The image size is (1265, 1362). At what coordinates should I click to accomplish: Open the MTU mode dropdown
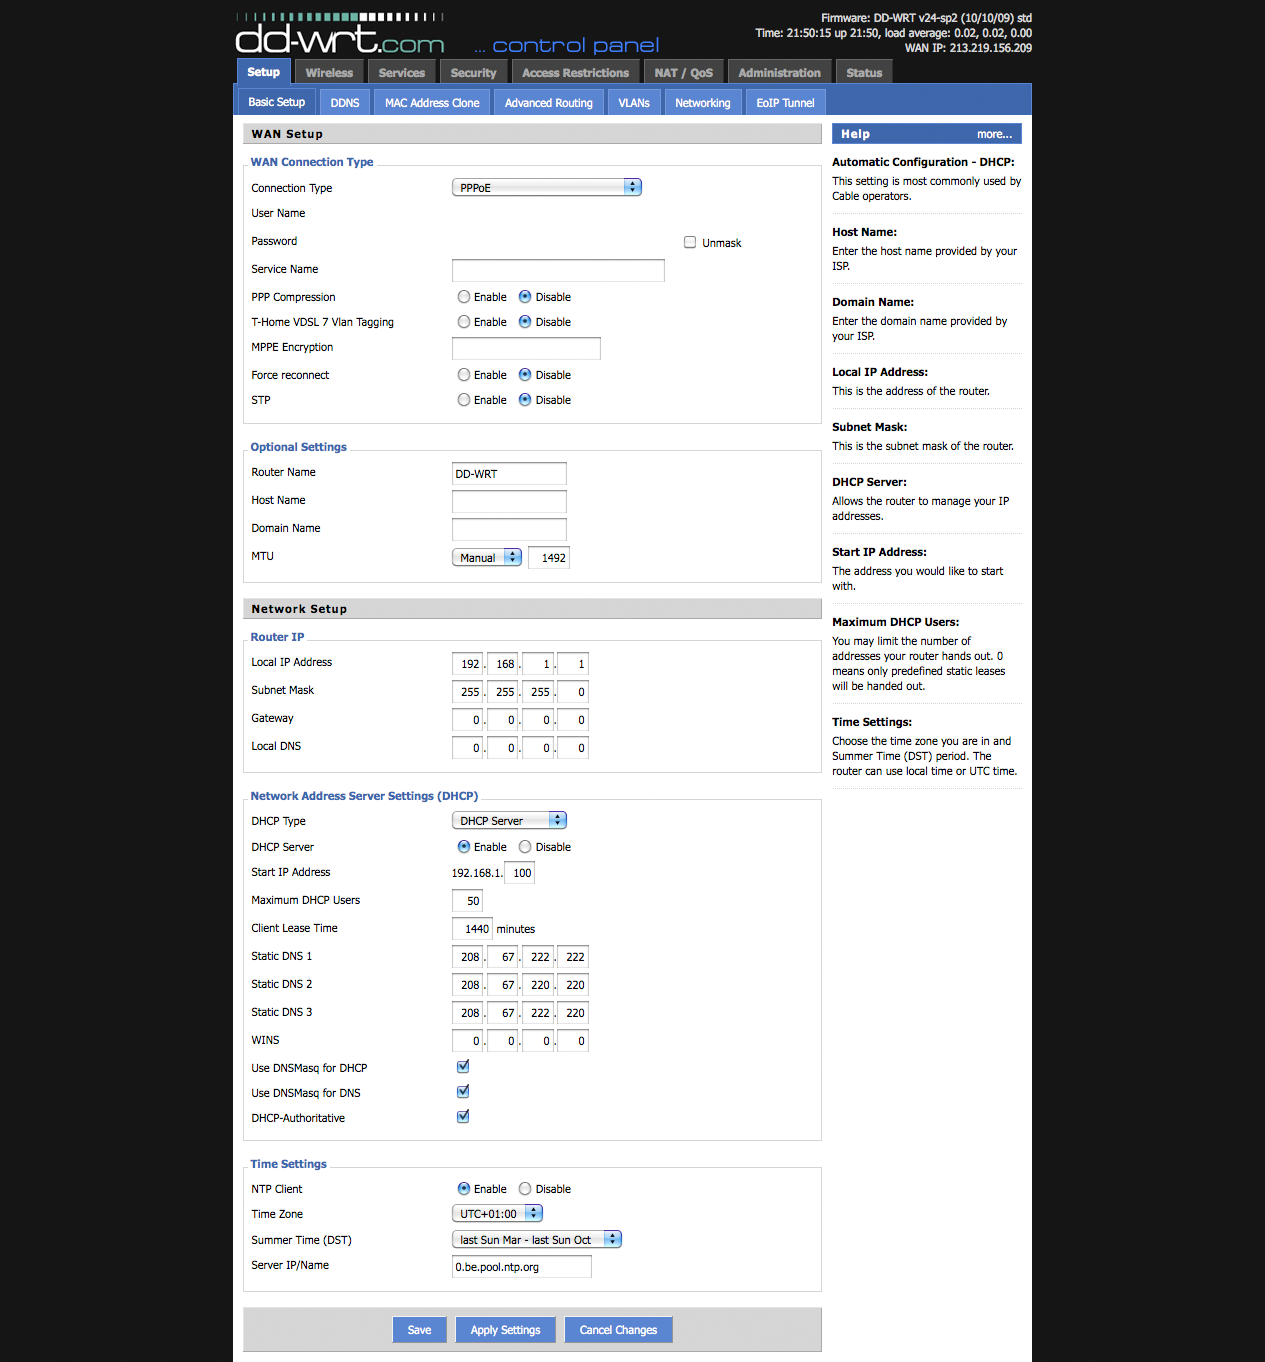[487, 558]
